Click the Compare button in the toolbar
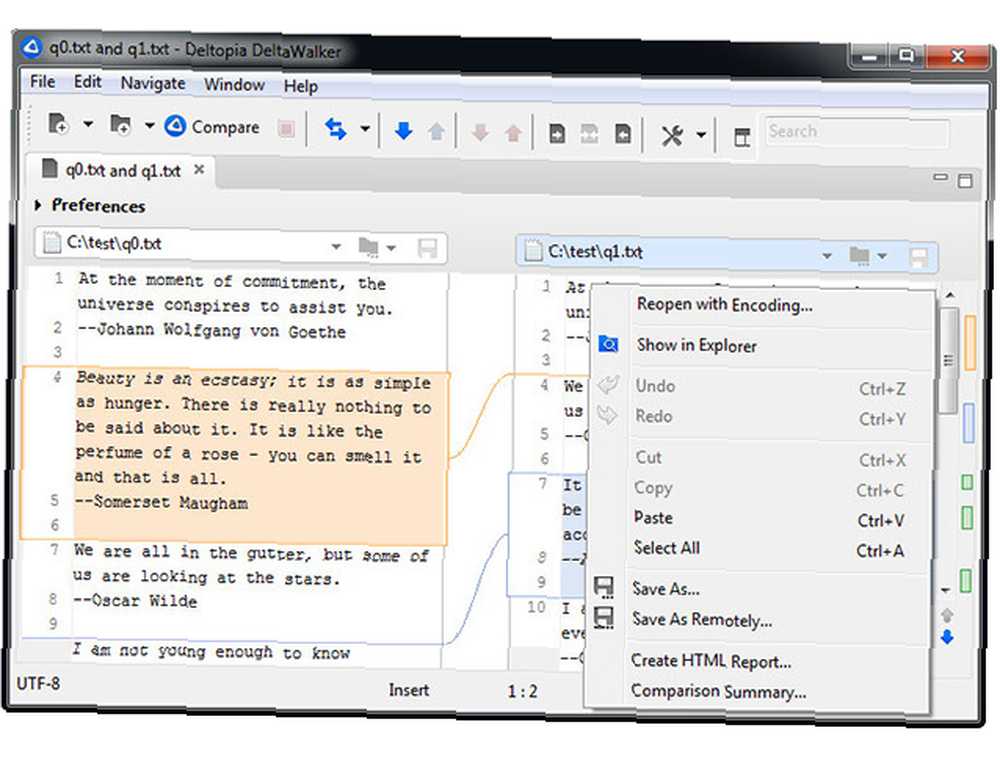 tap(212, 127)
